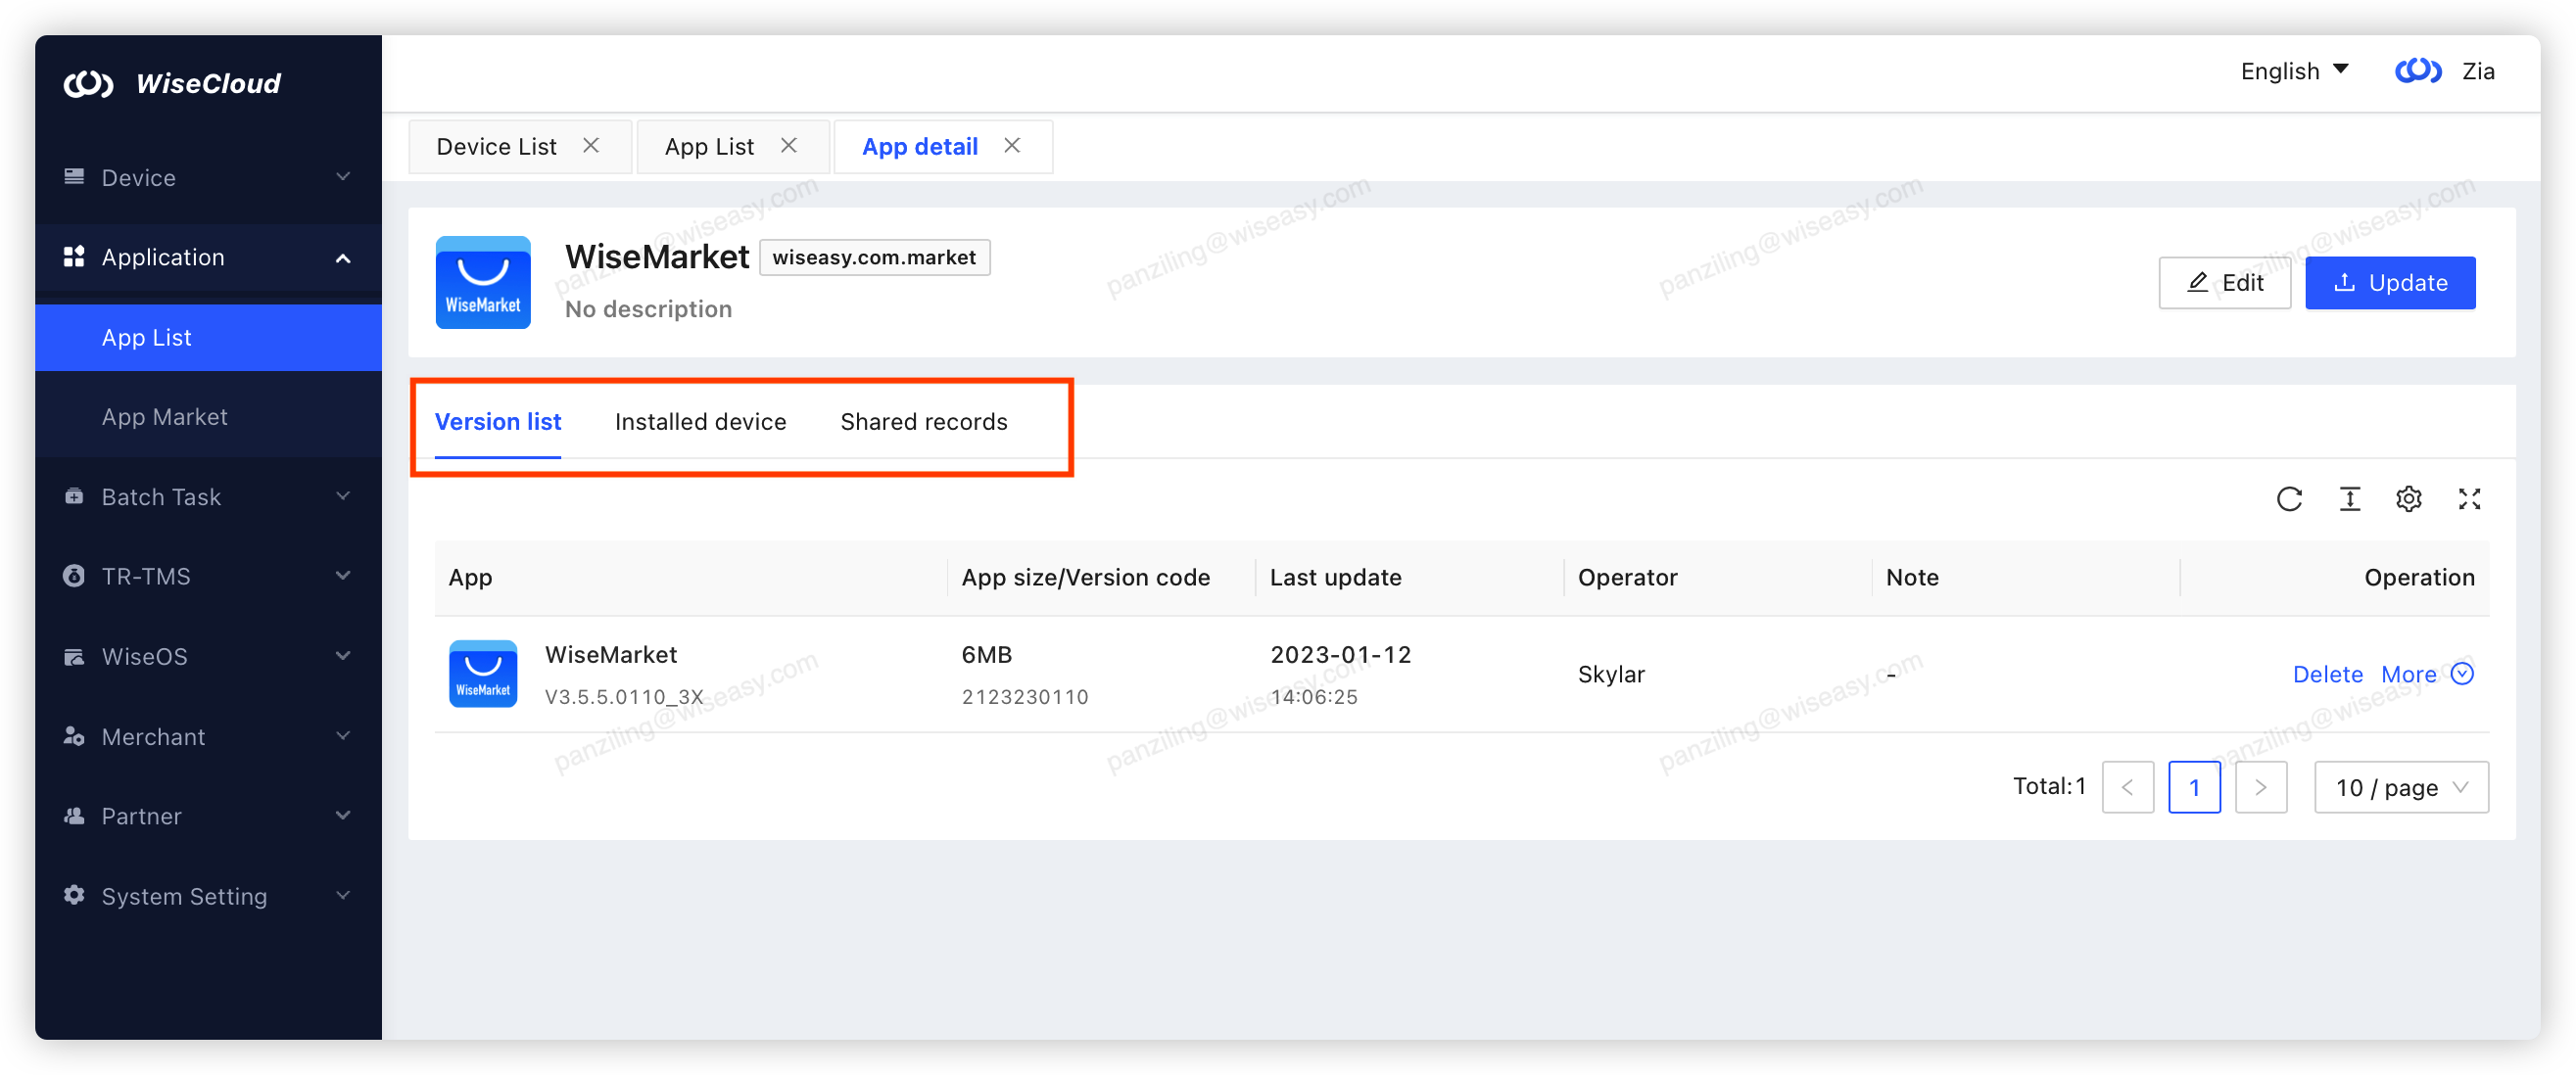2576x1075 pixels.
Task: Switch to the Installed device tab
Action: coord(700,422)
